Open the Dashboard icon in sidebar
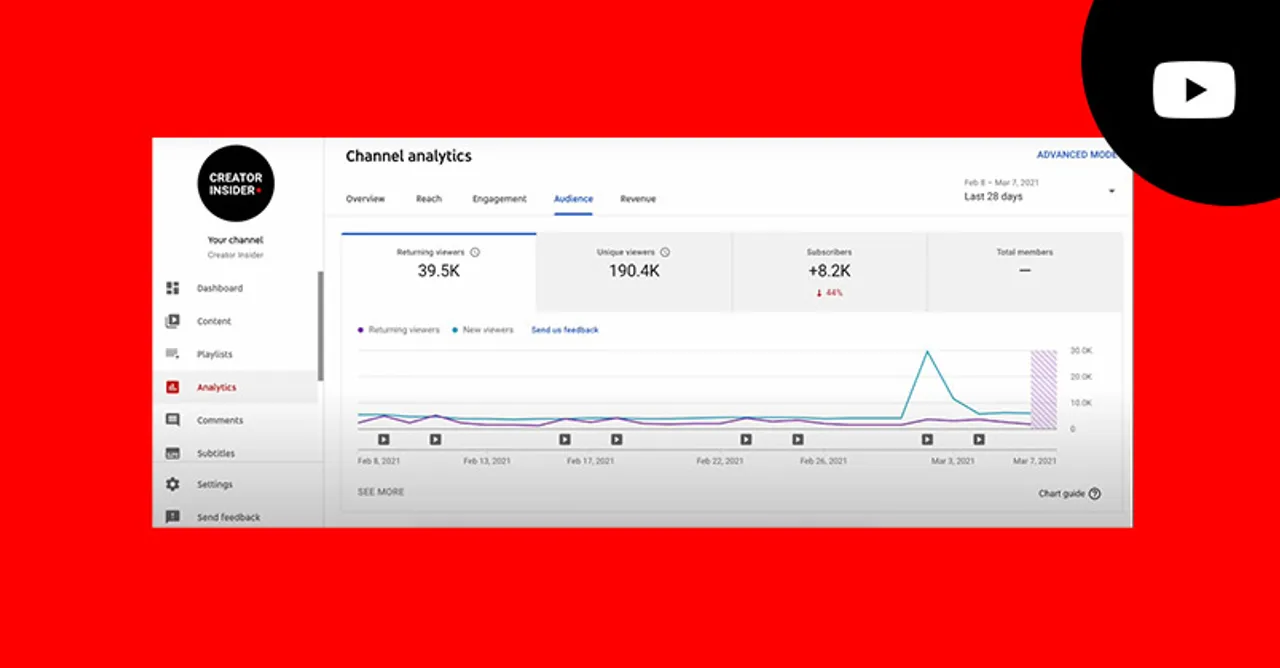Image resolution: width=1280 pixels, height=668 pixels. 173,288
